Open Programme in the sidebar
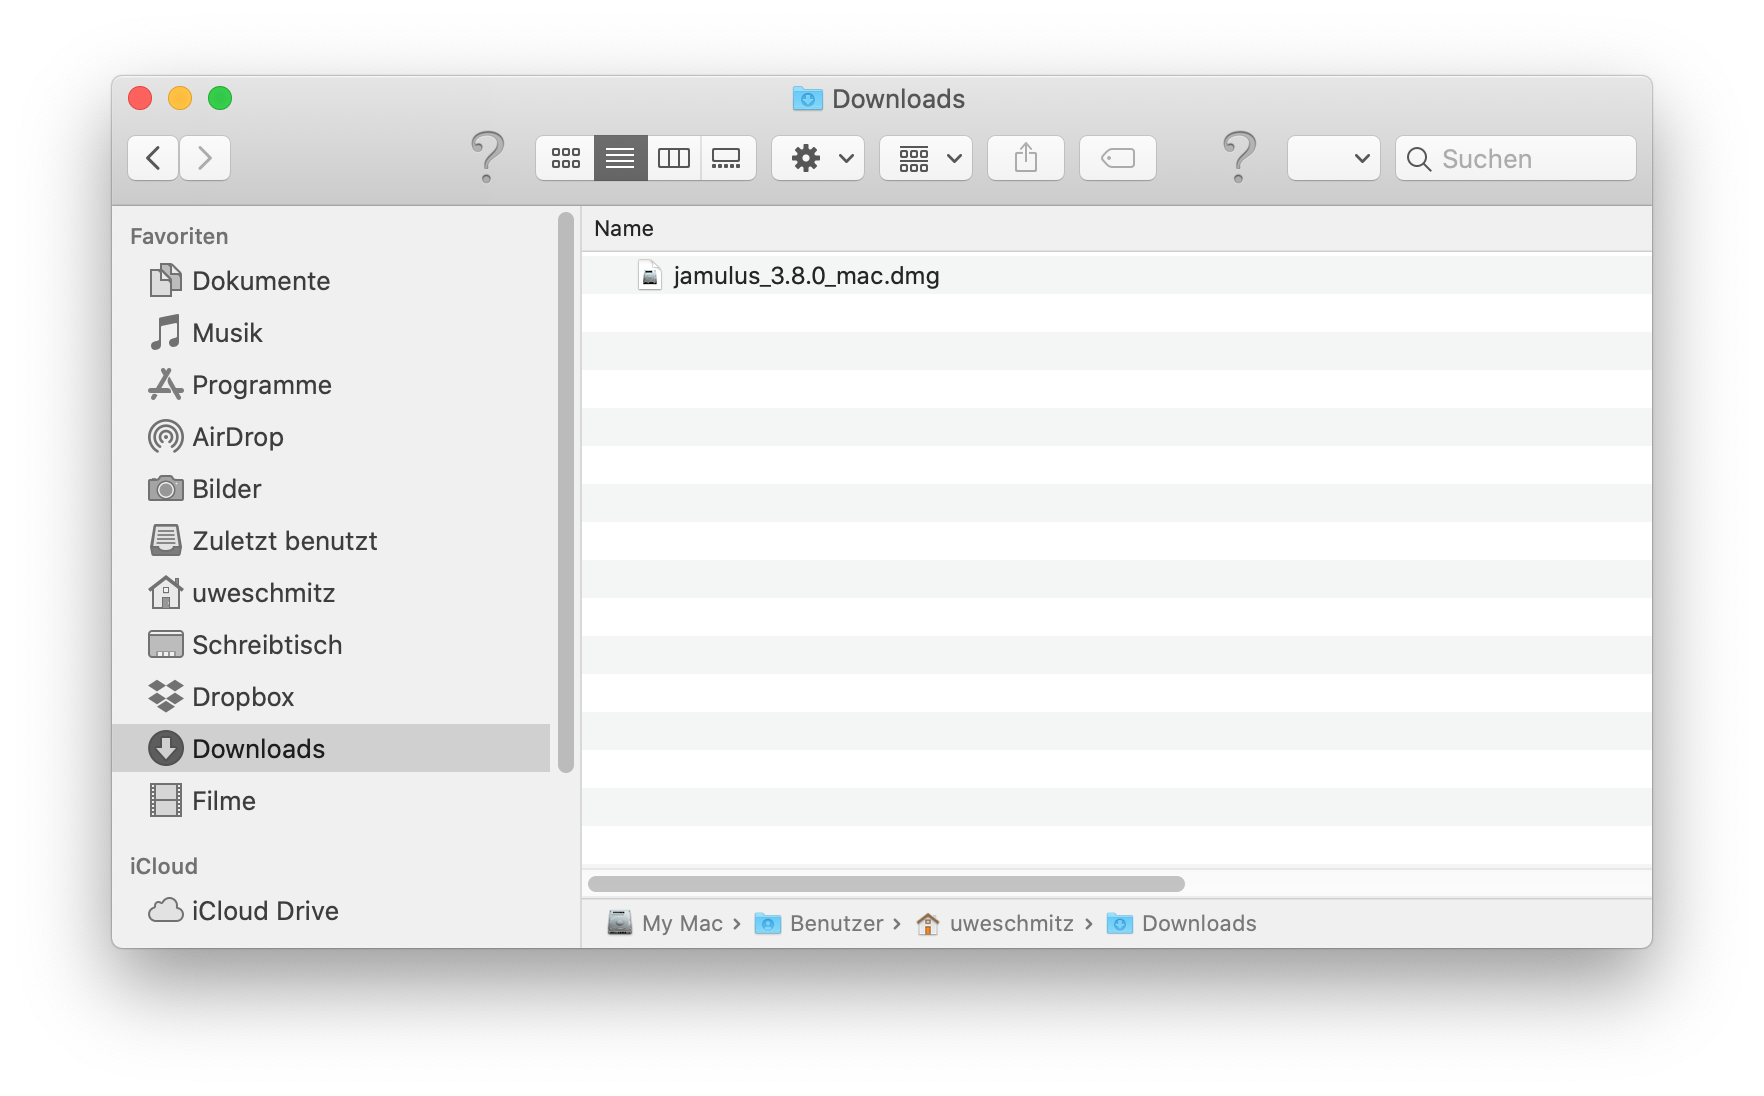1764x1096 pixels. click(261, 385)
